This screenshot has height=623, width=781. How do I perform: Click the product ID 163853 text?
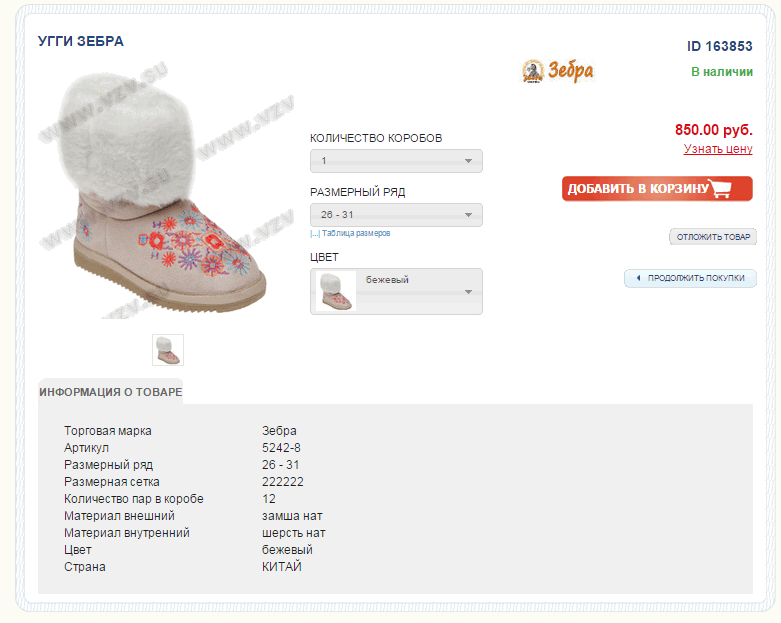(x=720, y=46)
